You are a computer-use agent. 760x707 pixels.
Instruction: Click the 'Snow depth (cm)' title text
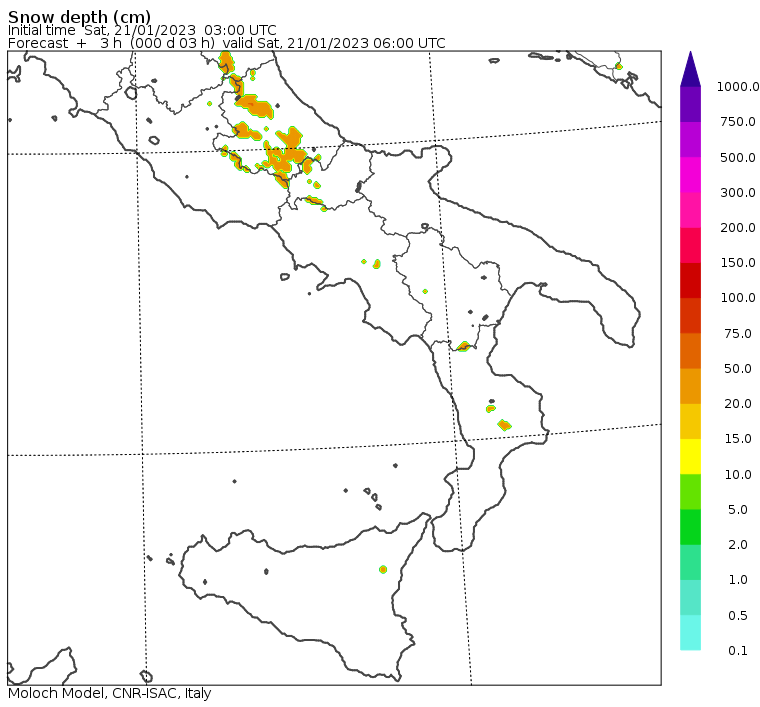[x=79, y=17]
